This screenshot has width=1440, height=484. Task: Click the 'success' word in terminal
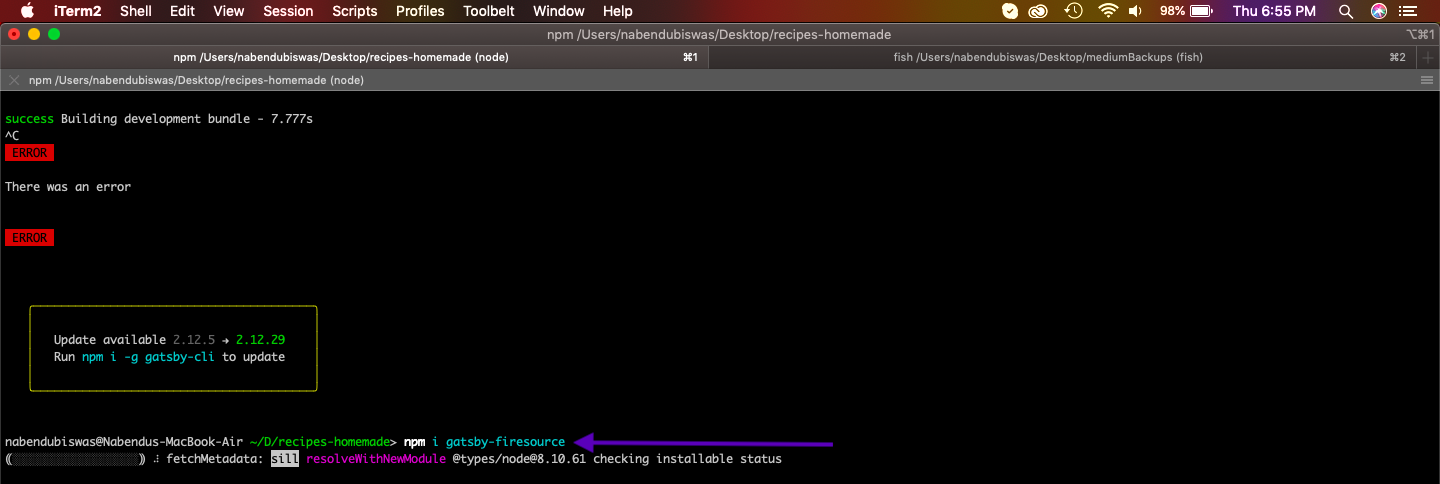point(29,119)
